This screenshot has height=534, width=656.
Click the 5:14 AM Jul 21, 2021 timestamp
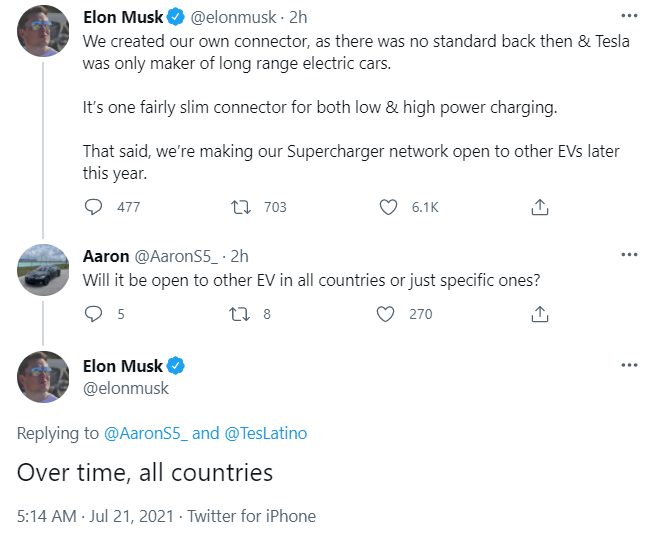point(96,516)
